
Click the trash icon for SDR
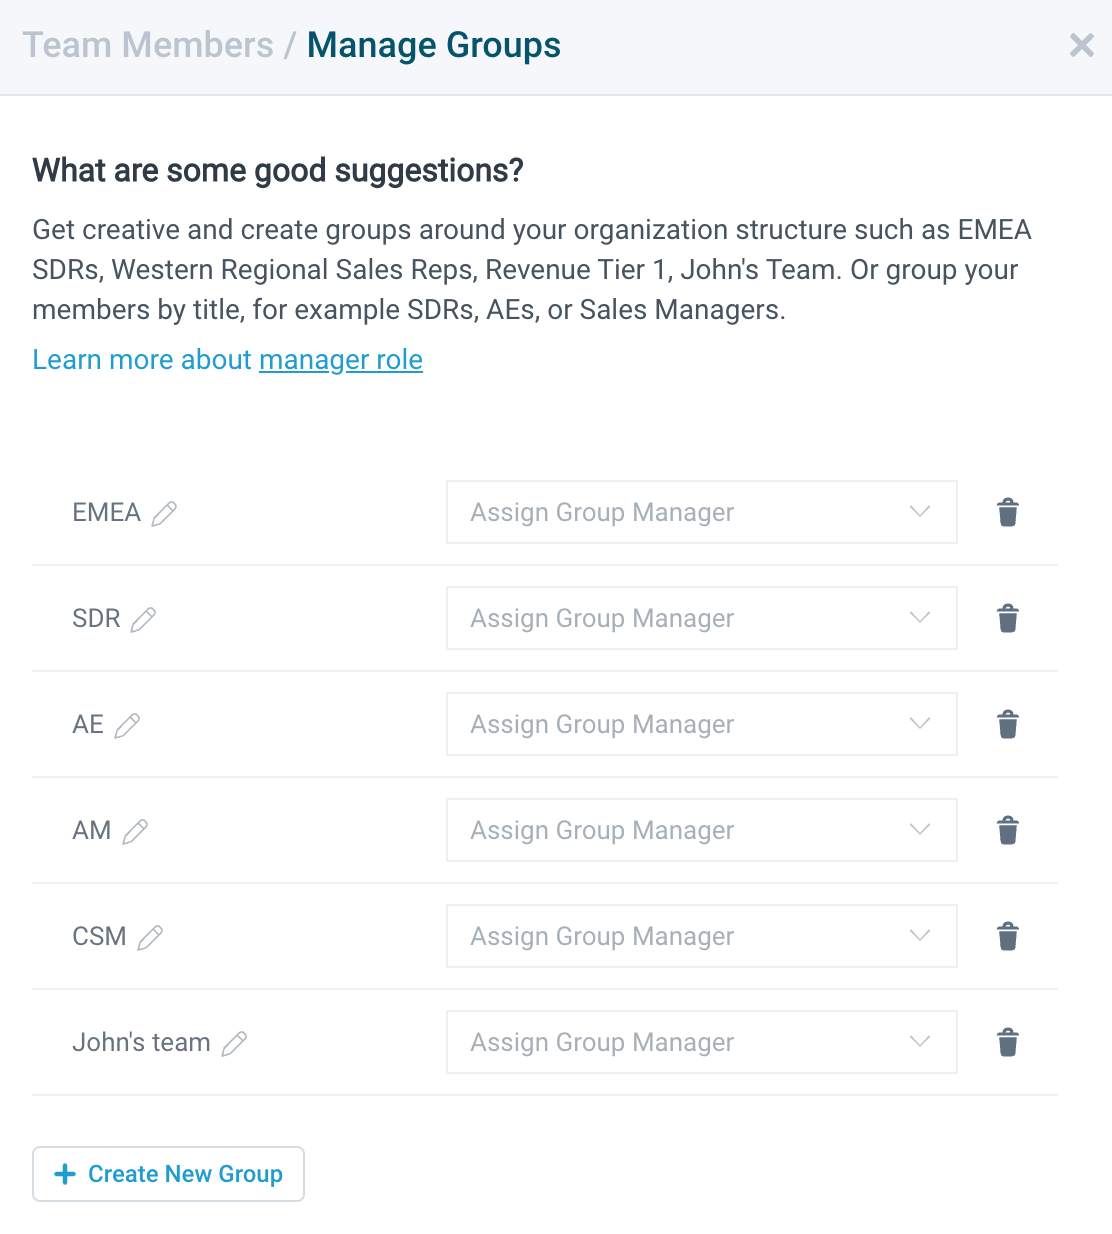coord(1008,619)
